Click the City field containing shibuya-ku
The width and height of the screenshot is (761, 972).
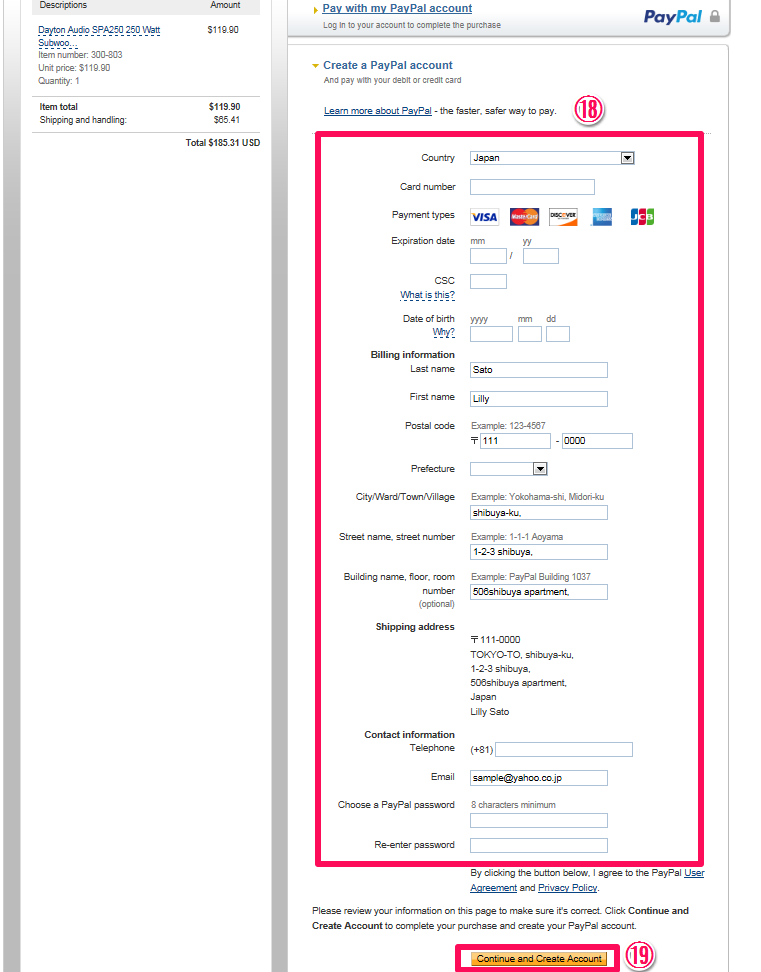point(539,513)
